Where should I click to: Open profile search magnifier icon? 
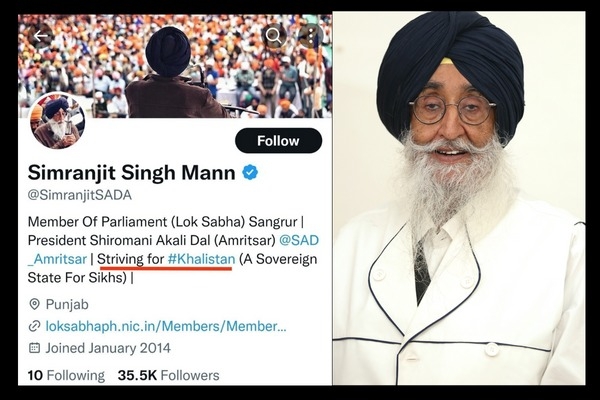(274, 36)
